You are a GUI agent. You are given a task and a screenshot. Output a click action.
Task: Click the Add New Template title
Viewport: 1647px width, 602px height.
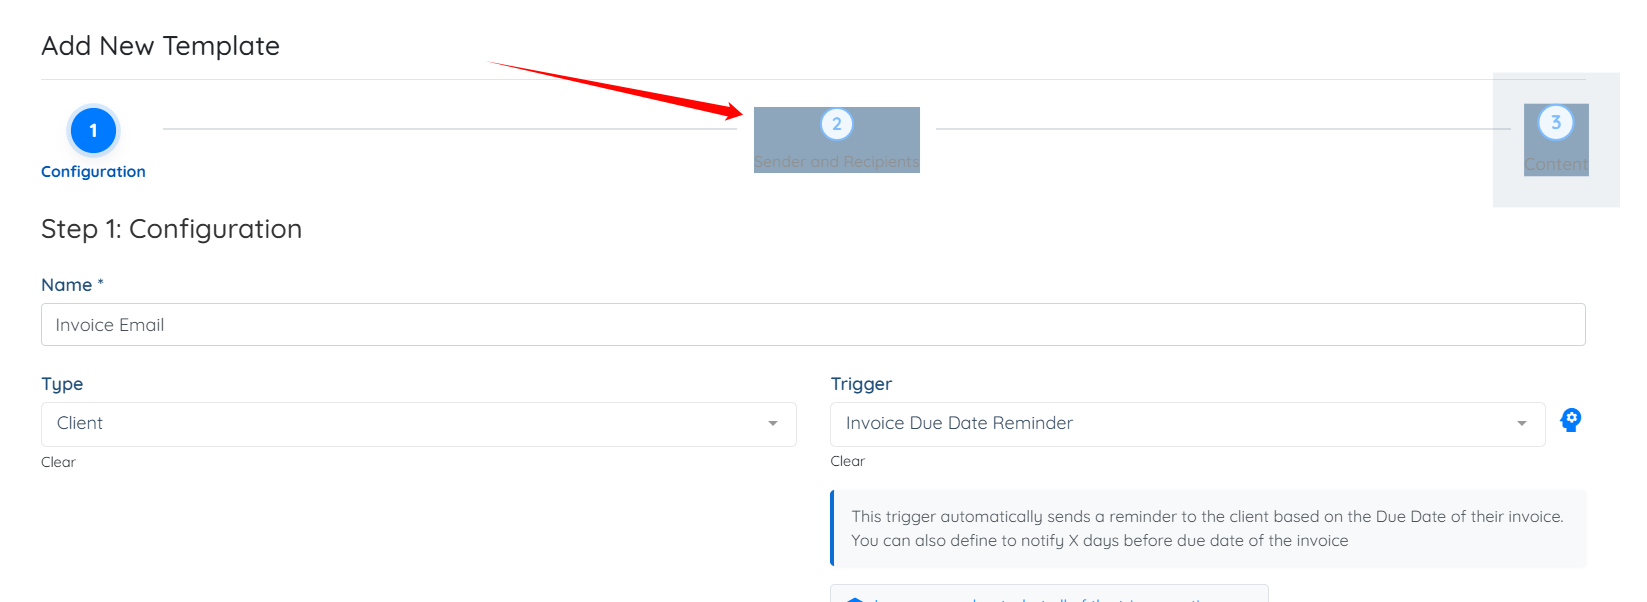160,46
